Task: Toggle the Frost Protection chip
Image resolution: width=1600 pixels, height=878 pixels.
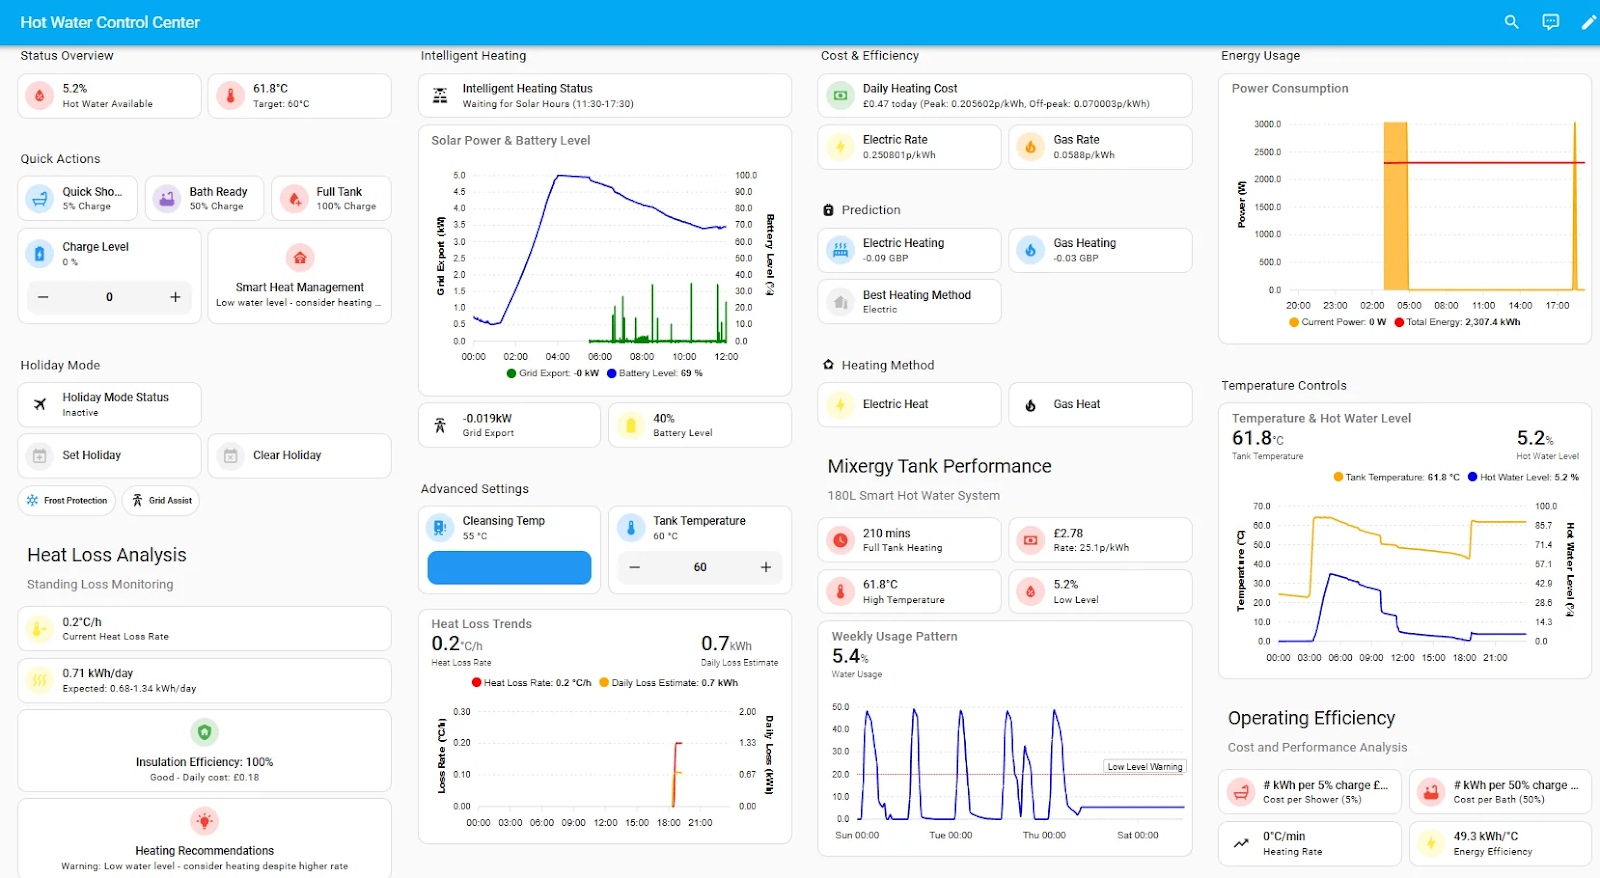Action: click(67, 500)
